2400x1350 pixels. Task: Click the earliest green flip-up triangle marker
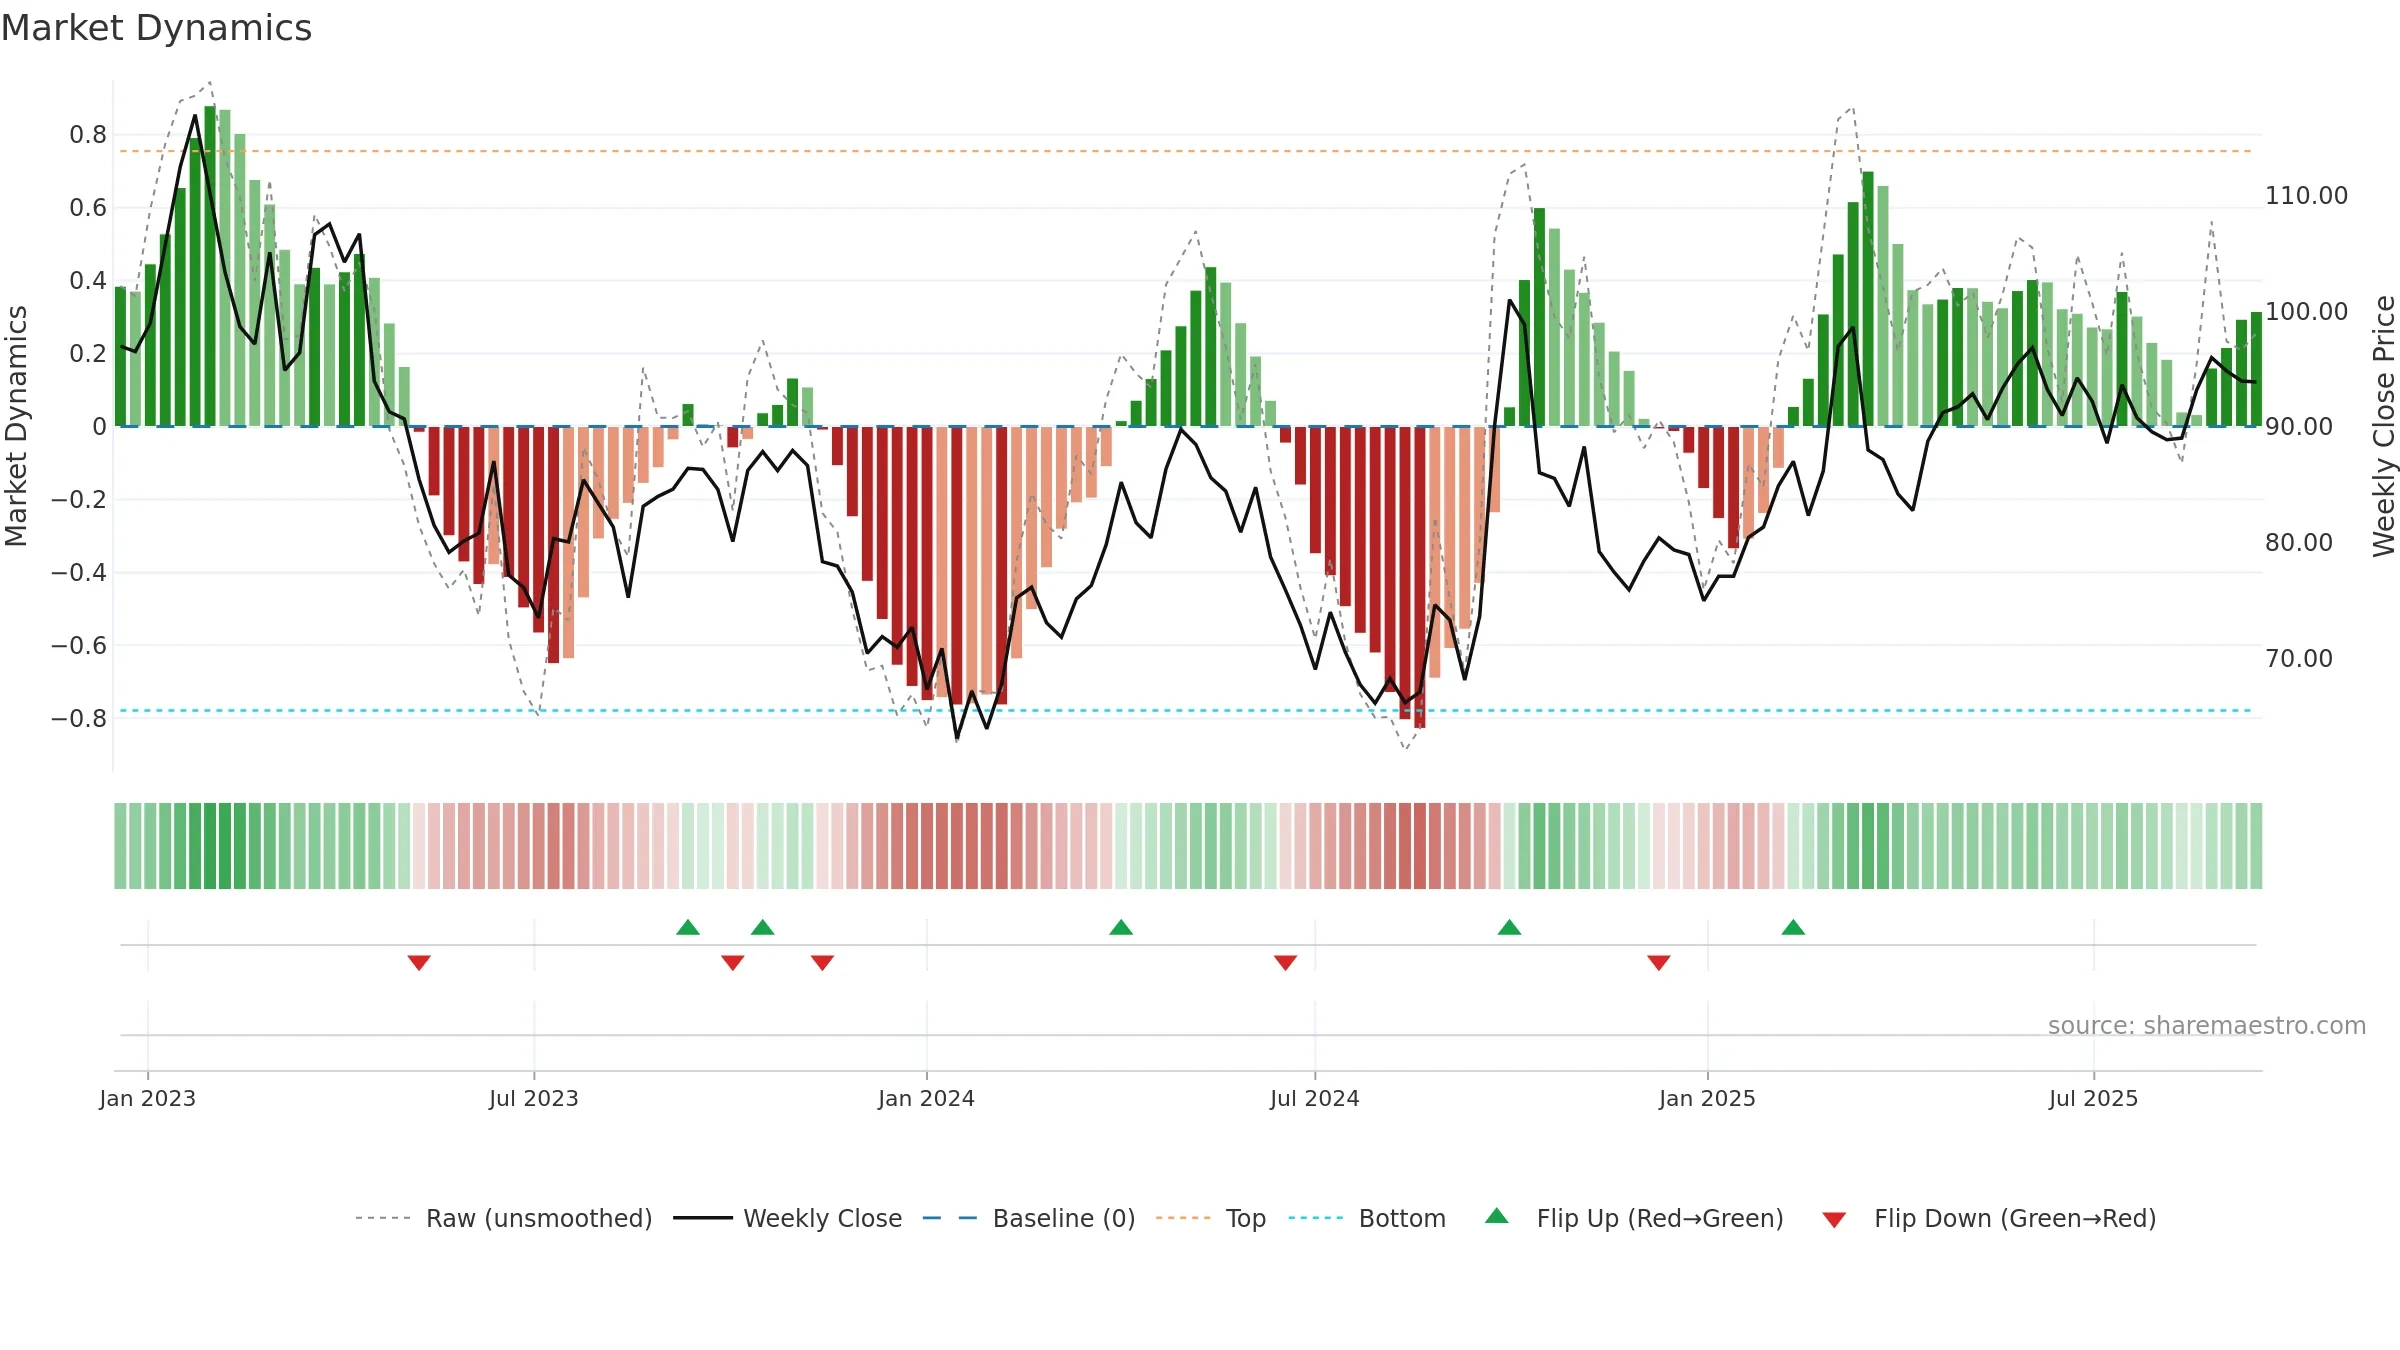click(x=688, y=928)
